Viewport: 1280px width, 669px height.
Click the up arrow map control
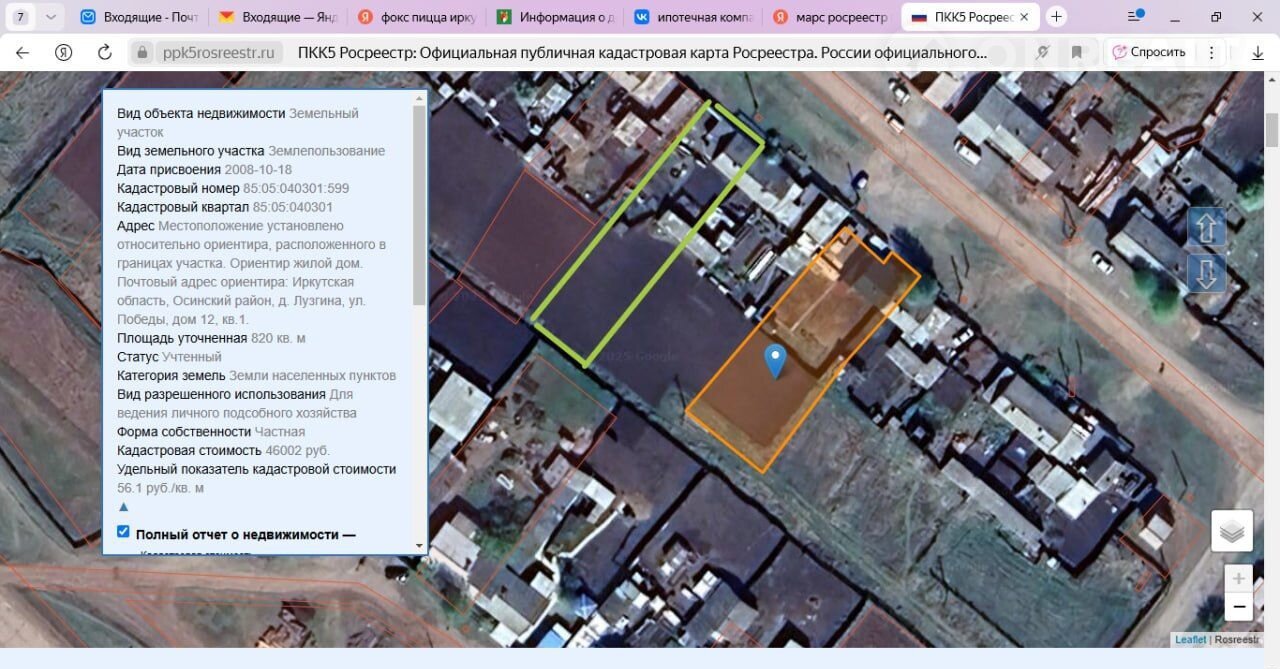(1206, 228)
